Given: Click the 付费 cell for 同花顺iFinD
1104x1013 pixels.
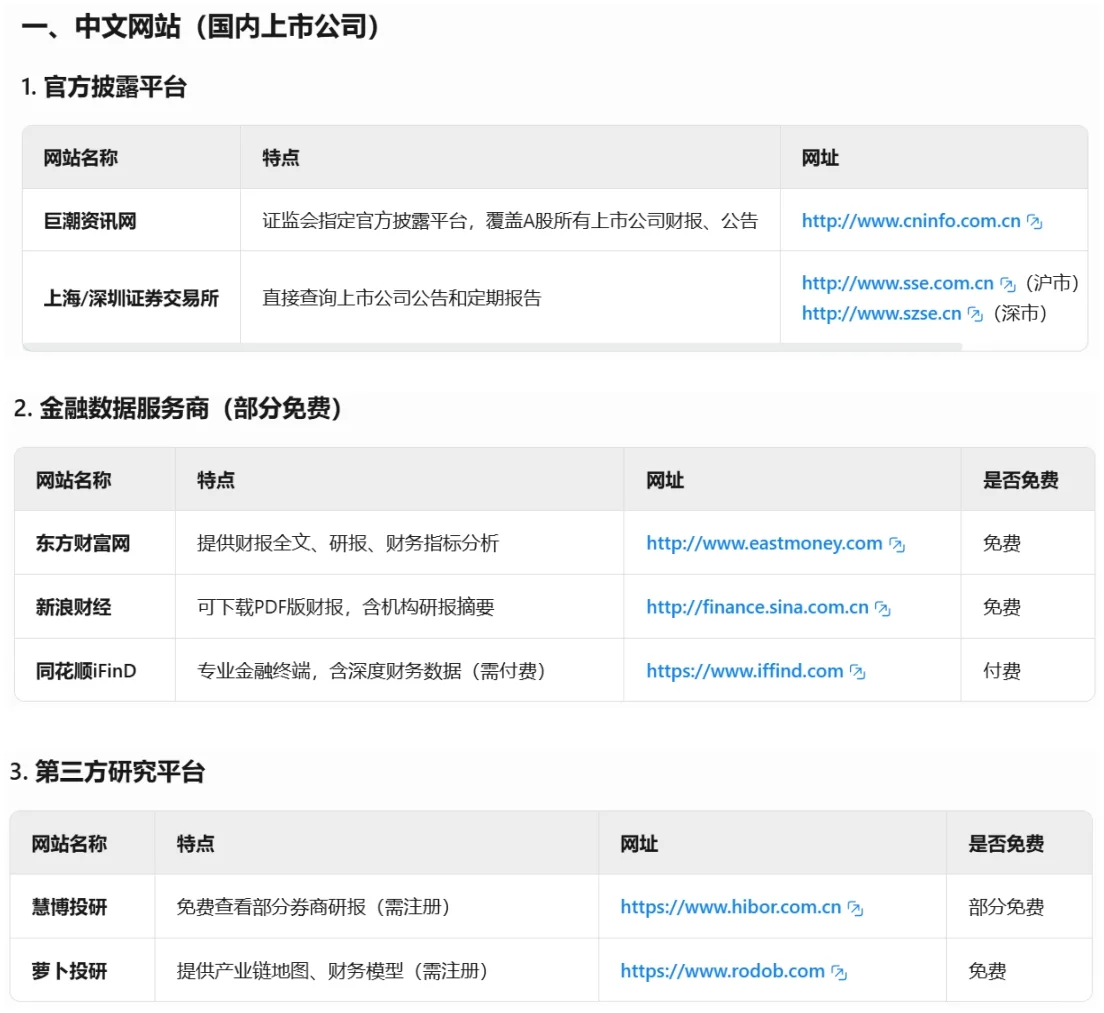Looking at the screenshot, I should pos(1028,670).
